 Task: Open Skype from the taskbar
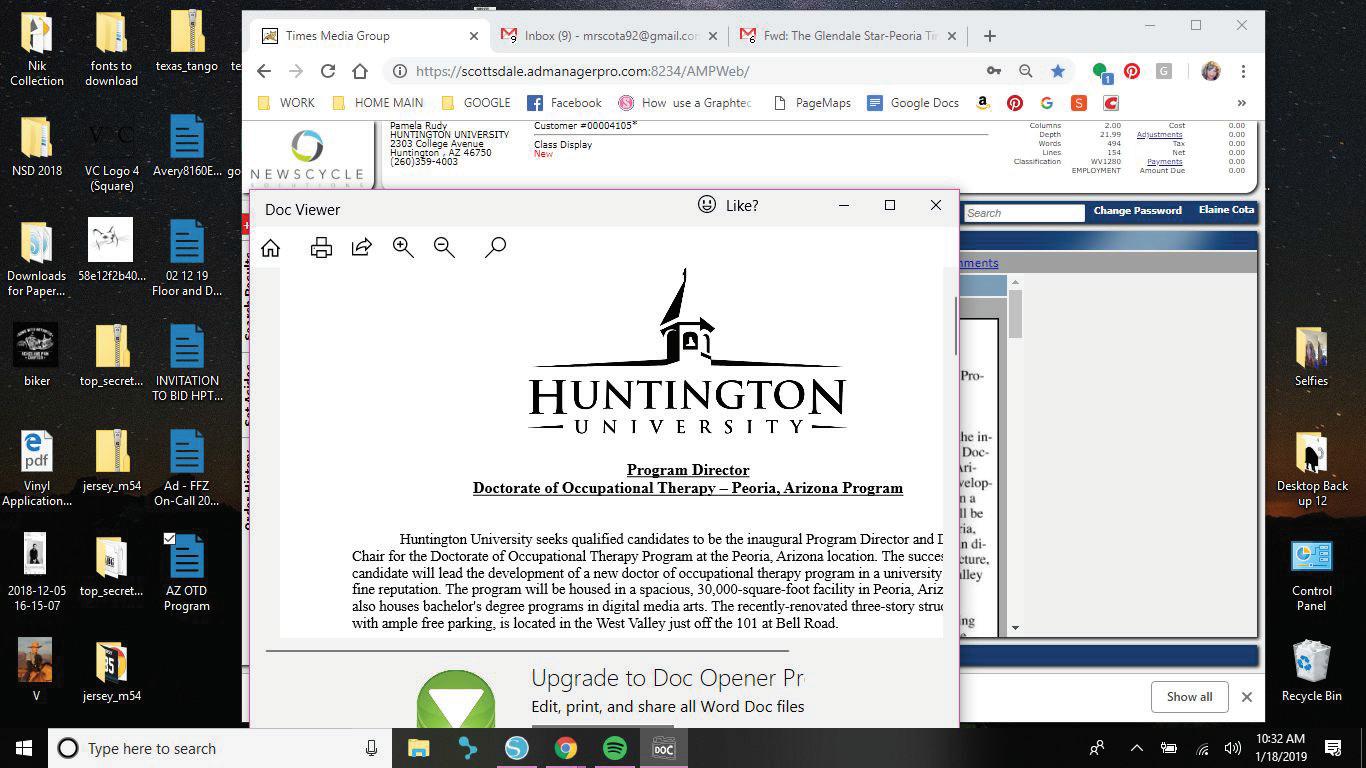516,748
